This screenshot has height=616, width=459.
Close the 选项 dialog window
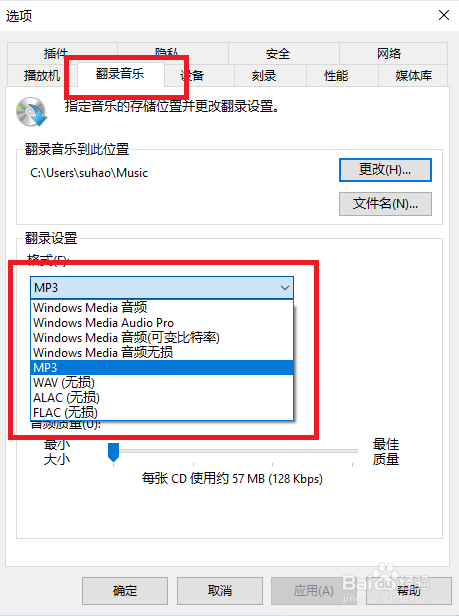click(x=444, y=15)
